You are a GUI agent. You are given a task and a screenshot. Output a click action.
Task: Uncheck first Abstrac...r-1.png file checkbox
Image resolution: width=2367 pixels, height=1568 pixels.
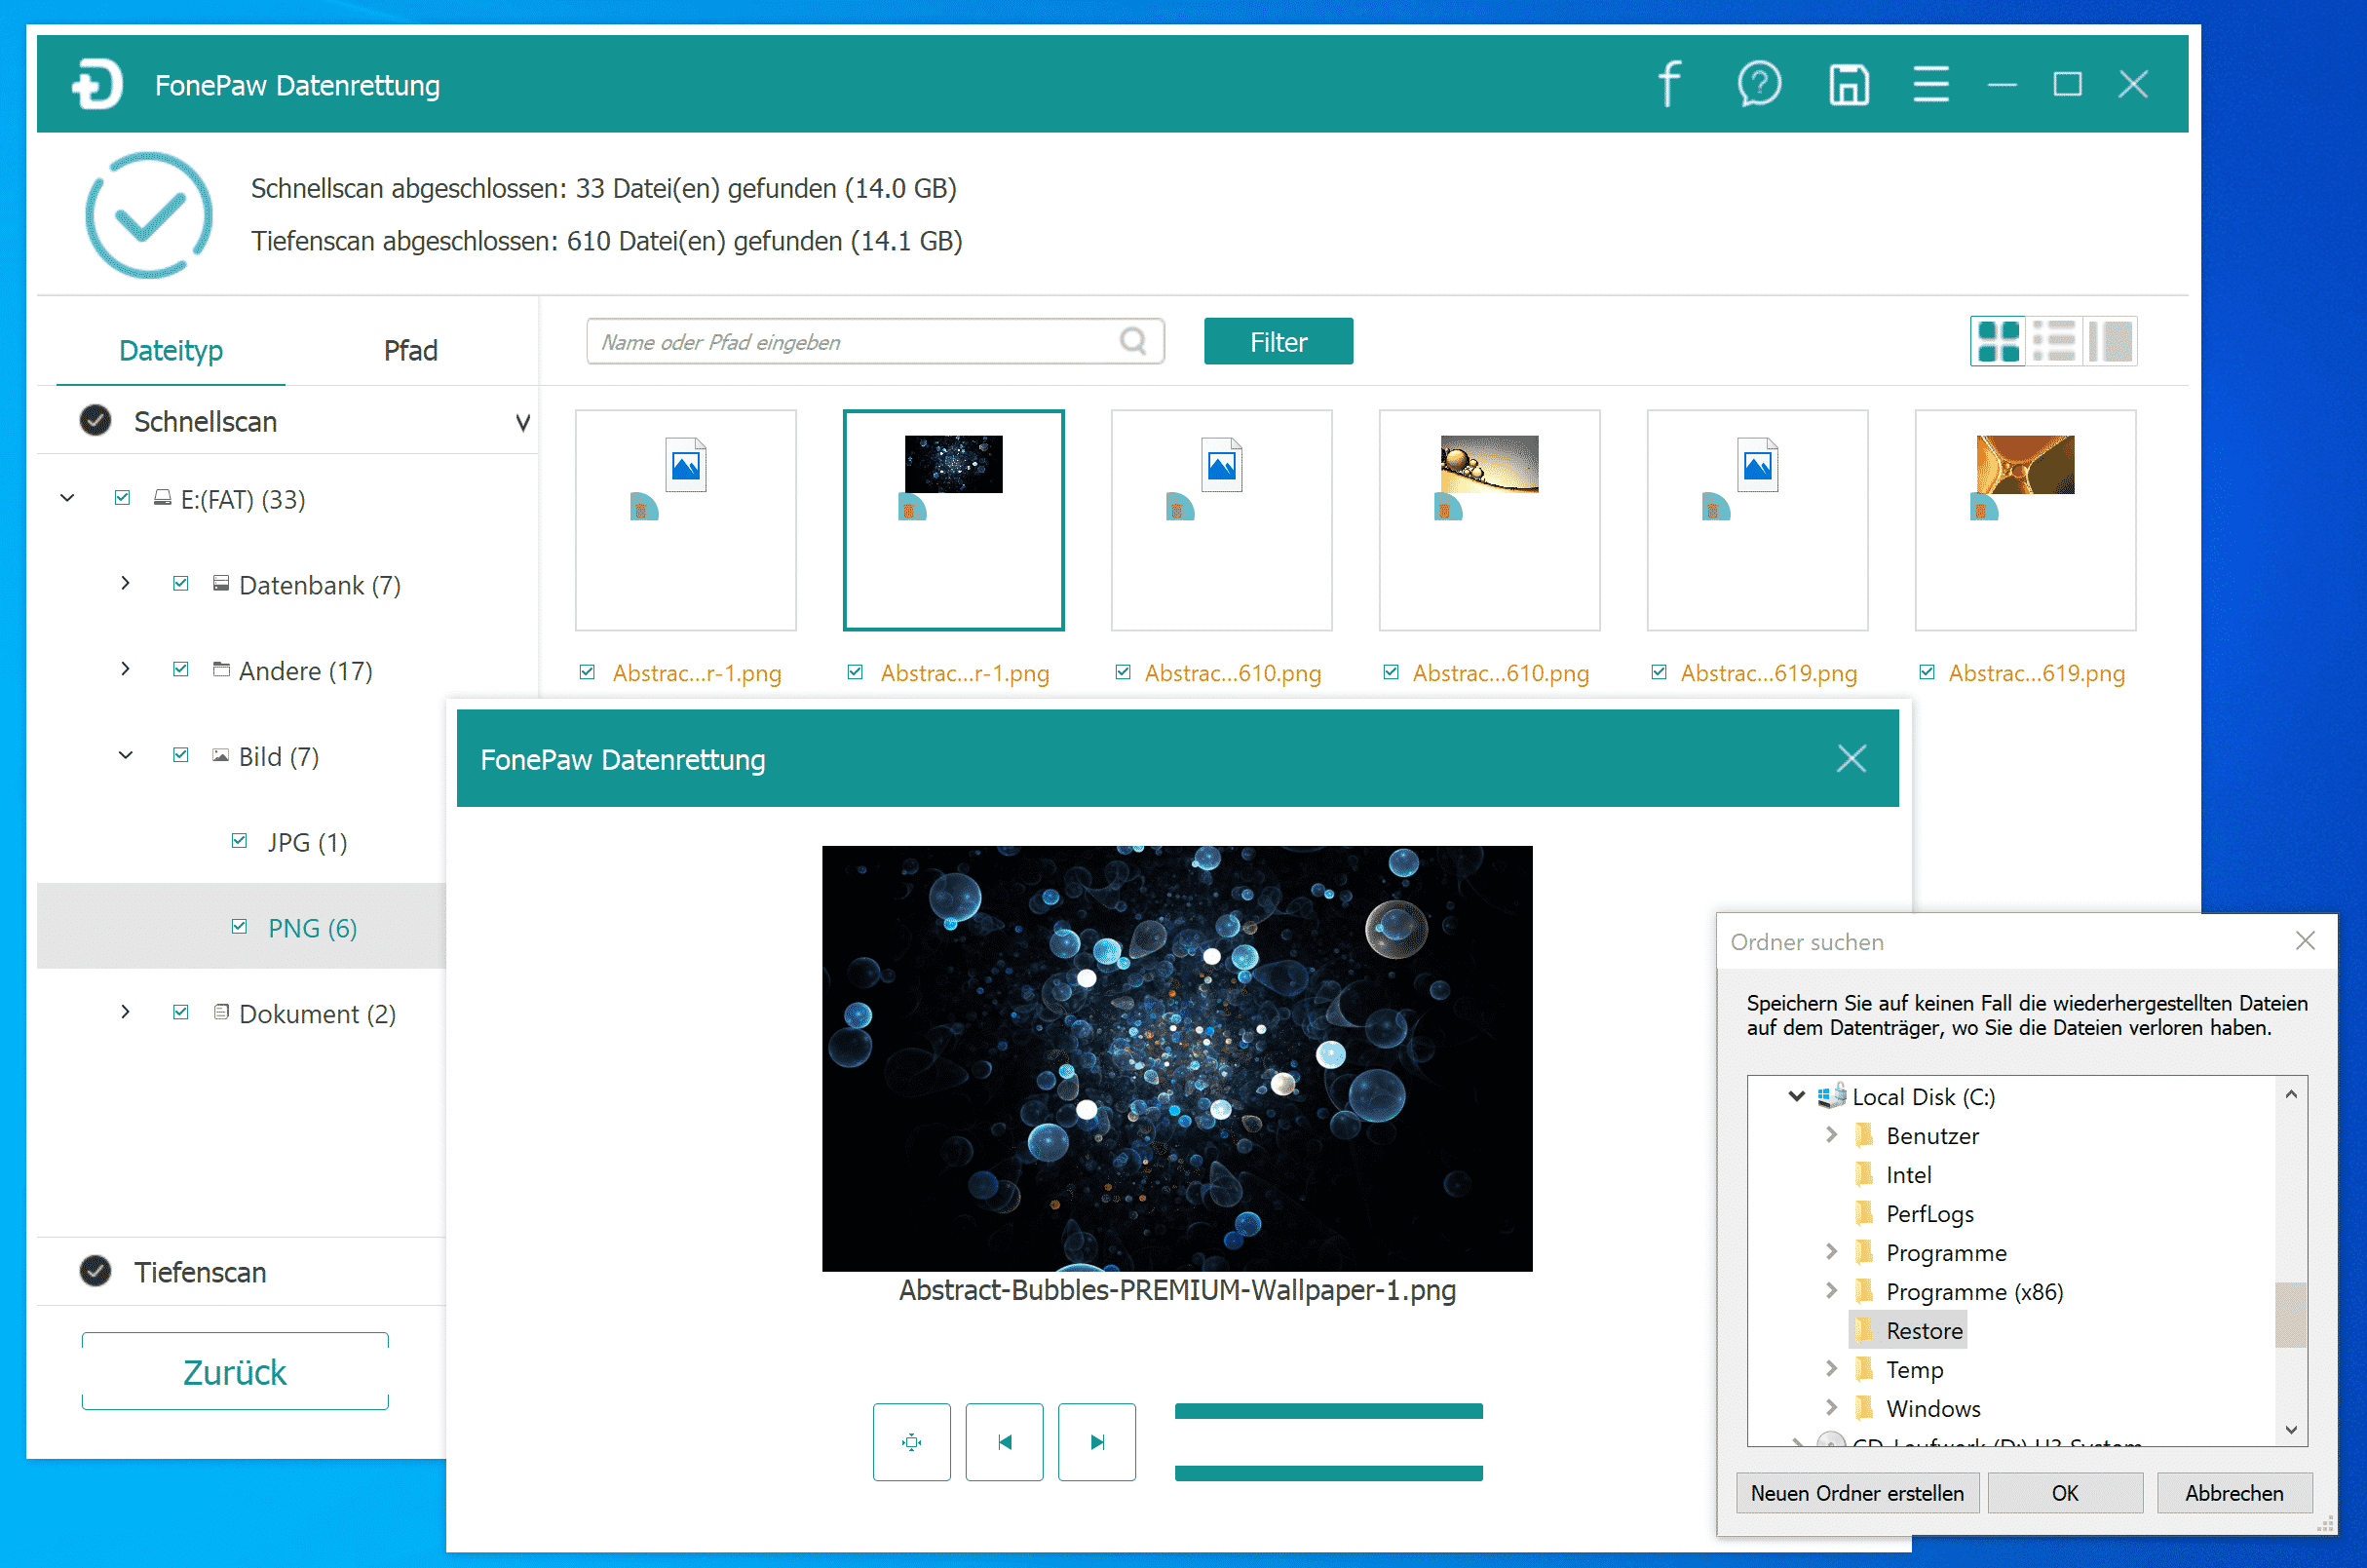(x=588, y=673)
